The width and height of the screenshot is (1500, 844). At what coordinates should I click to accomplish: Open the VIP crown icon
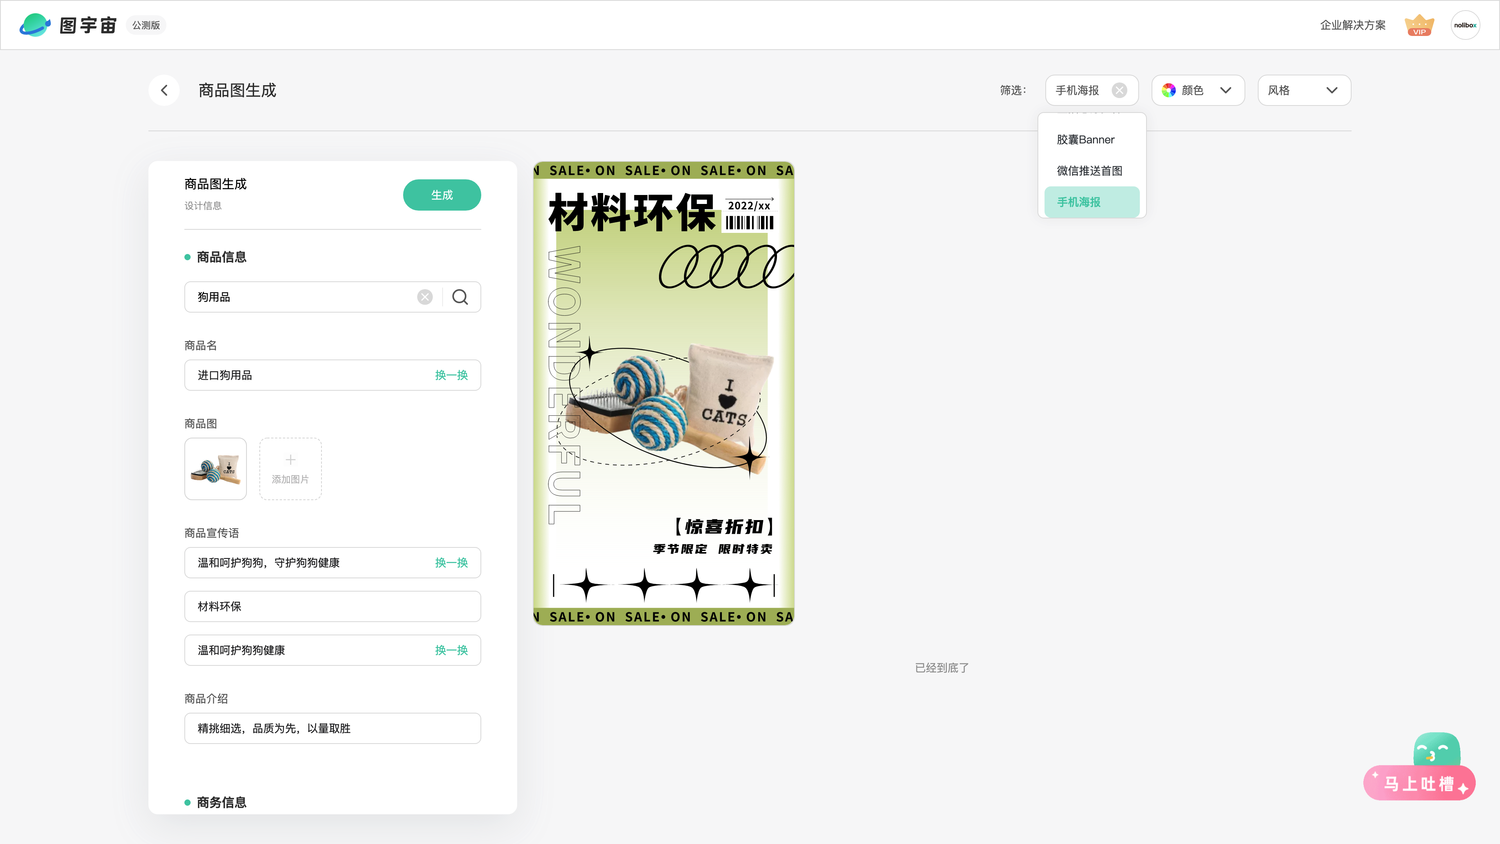click(1419, 25)
